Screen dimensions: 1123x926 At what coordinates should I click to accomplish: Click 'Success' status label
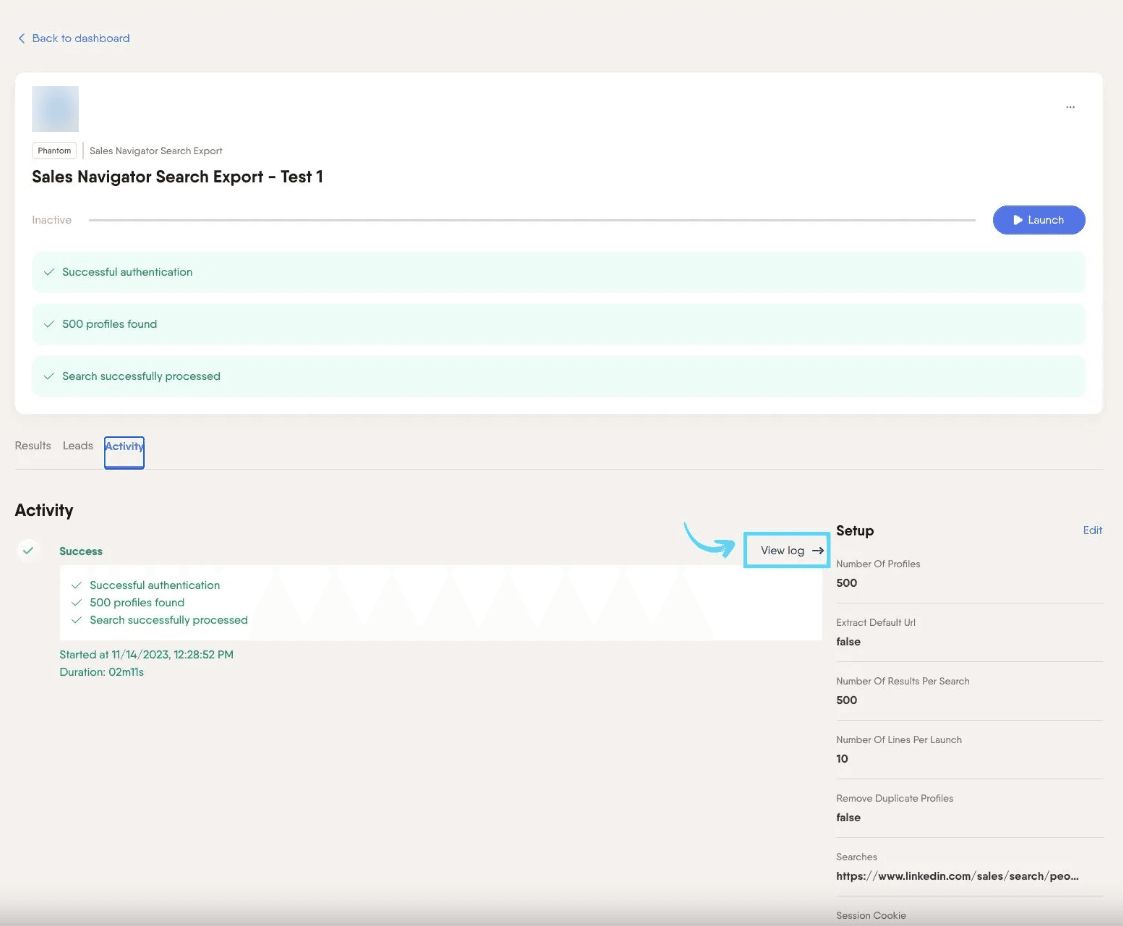tap(81, 551)
